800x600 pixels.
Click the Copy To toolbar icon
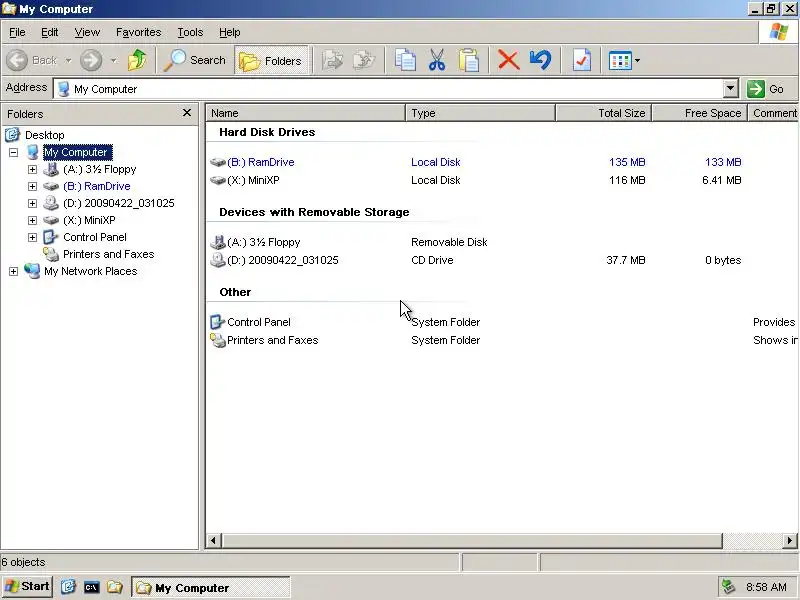(364, 60)
